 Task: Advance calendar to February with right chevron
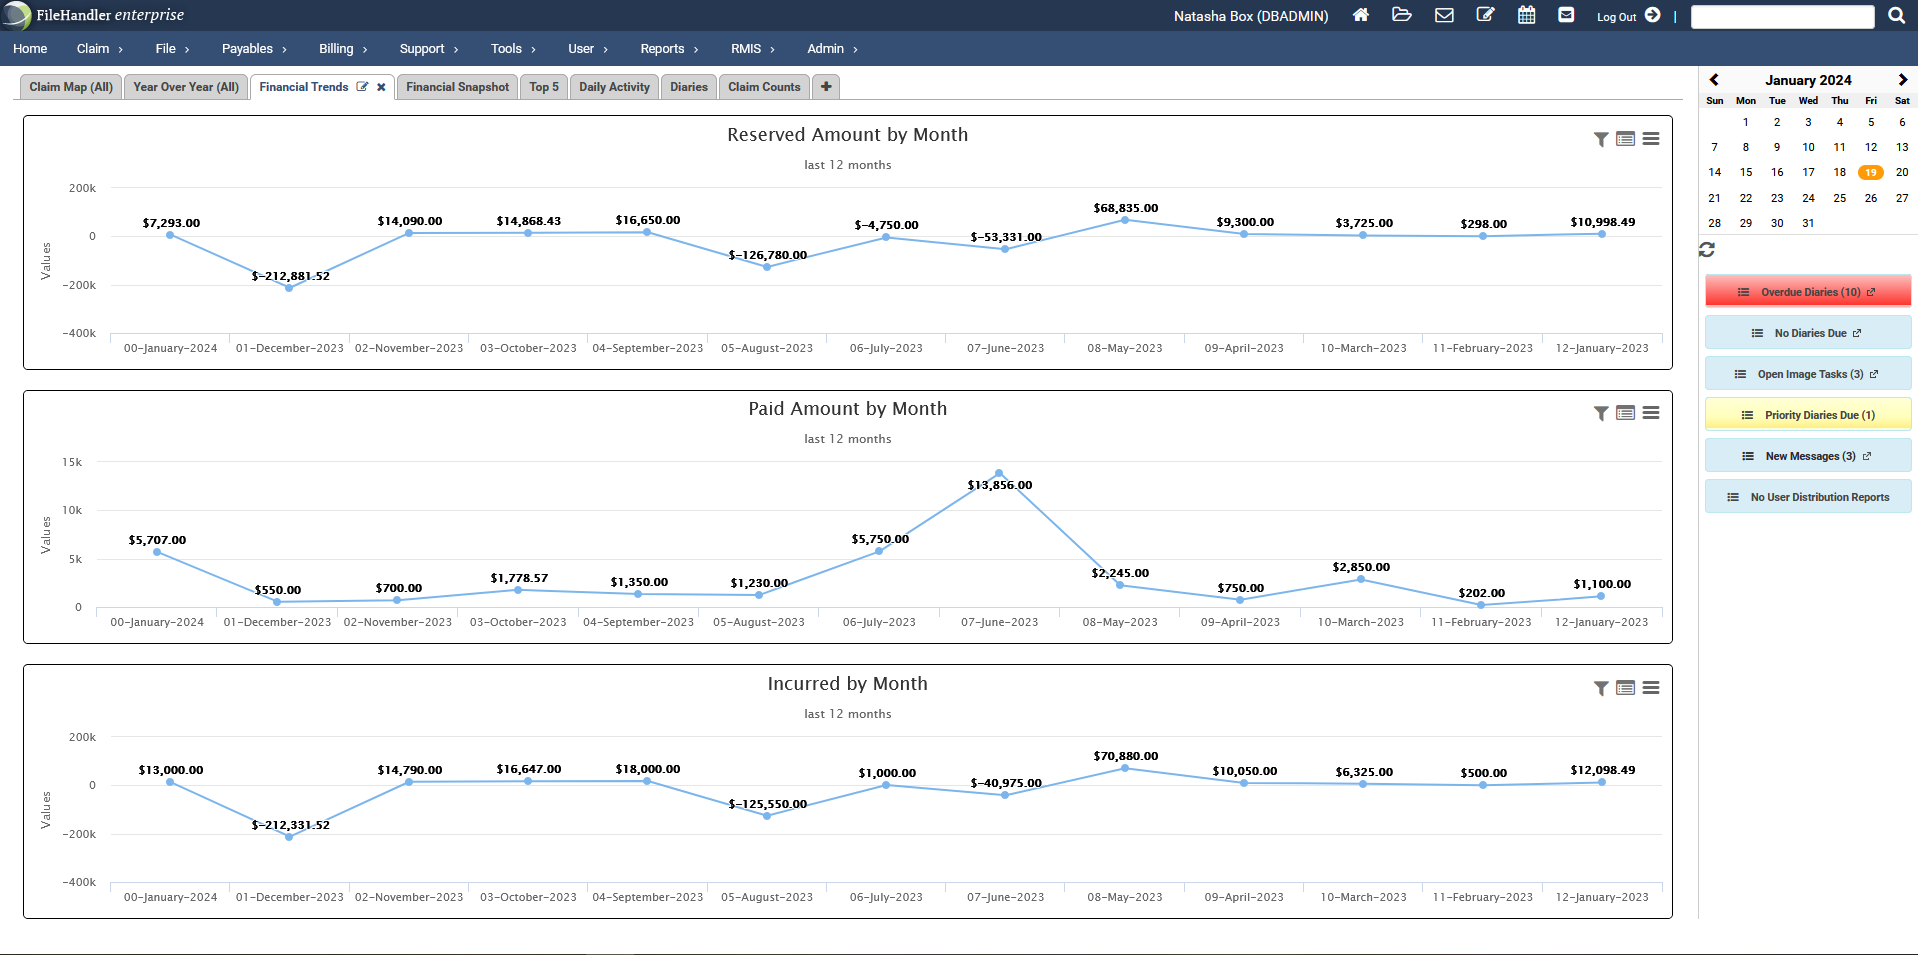click(1902, 79)
